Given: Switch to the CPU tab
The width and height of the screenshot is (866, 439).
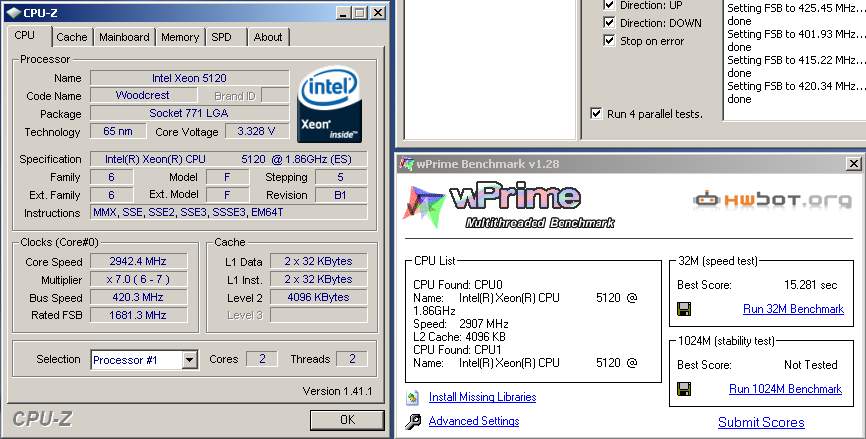Looking at the screenshot, I should (x=24, y=35).
